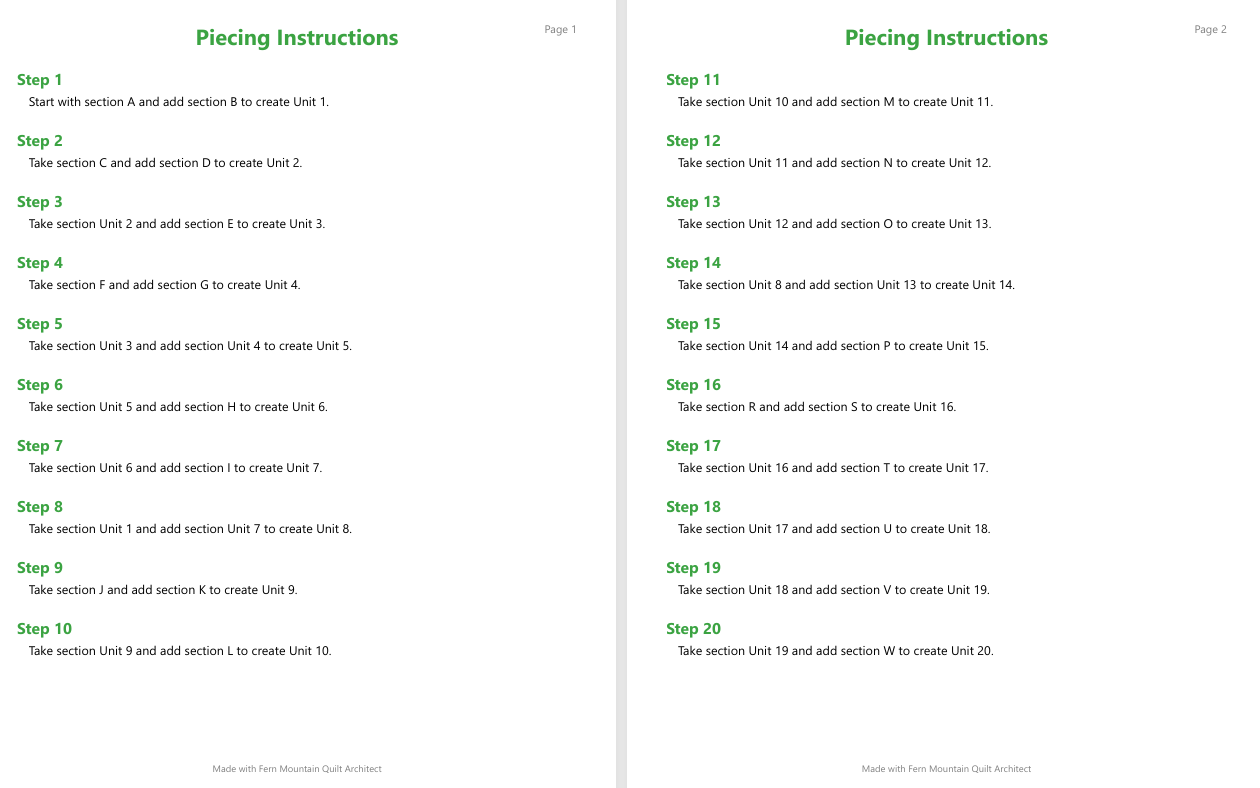Click instruction creating Unit 8 from Unit 1
The image size is (1260, 788).
[x=190, y=529]
